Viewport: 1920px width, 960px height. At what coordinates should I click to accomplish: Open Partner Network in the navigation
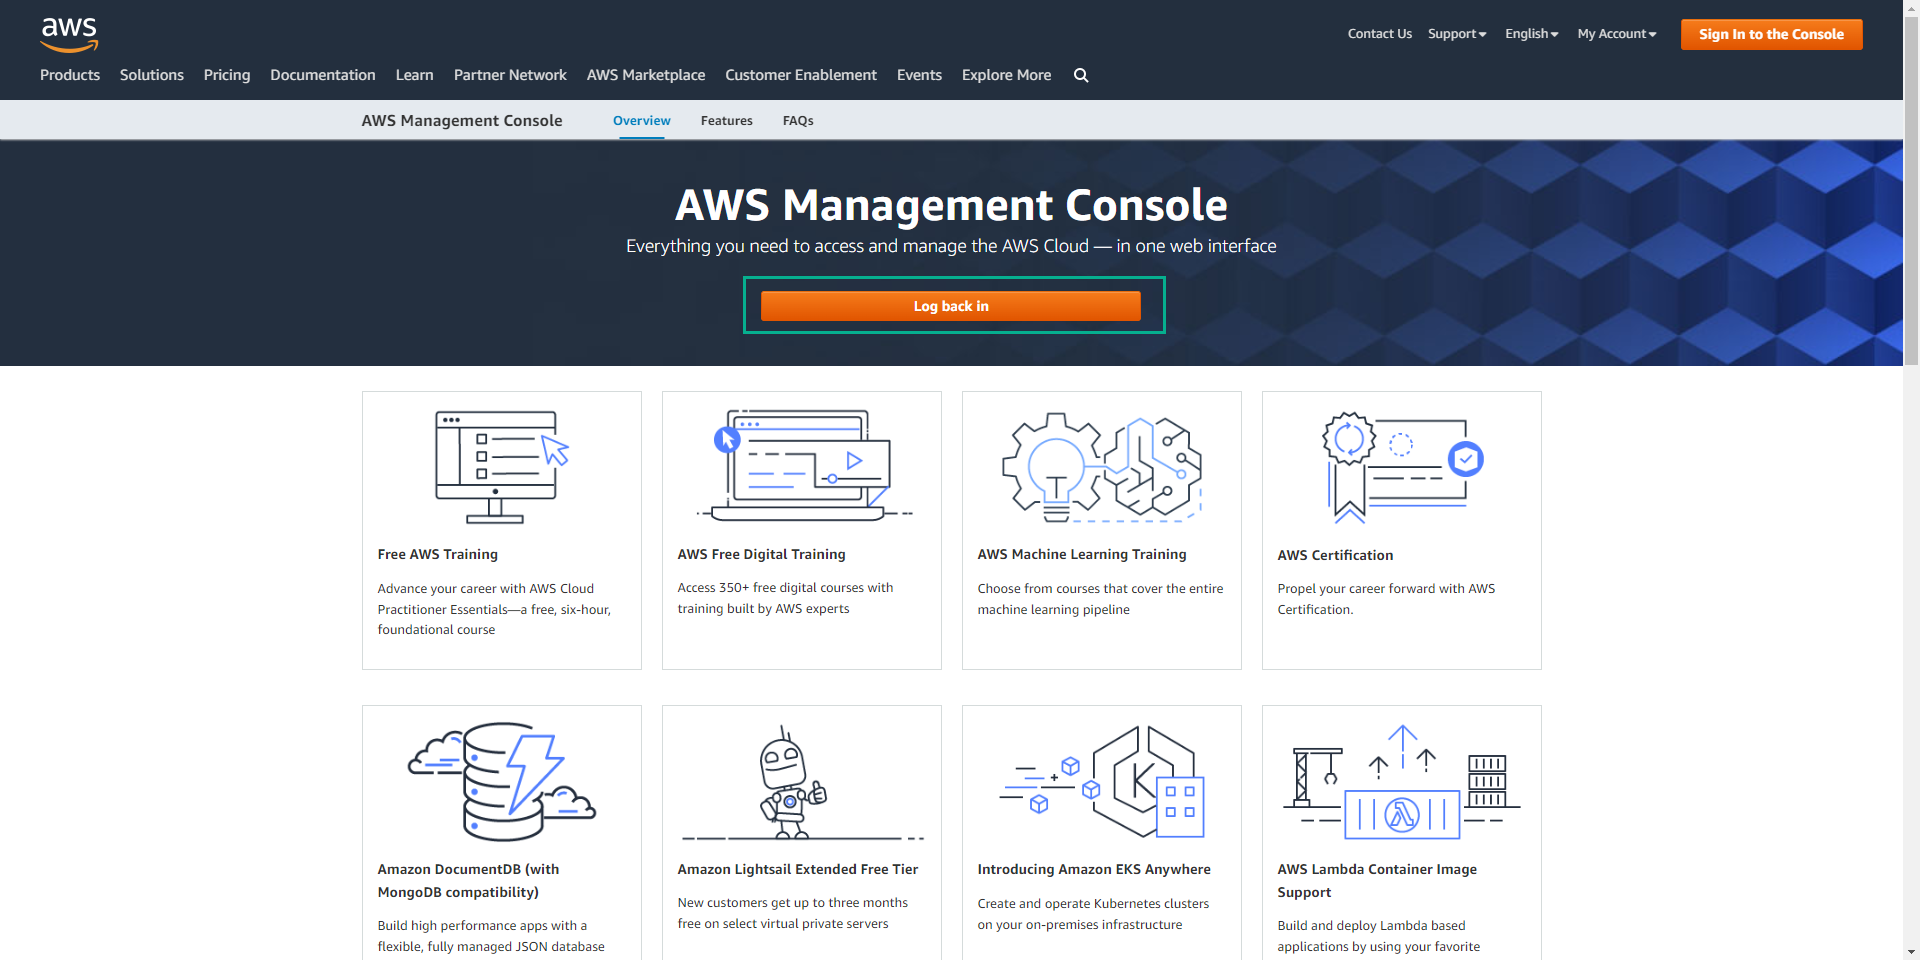tap(510, 75)
